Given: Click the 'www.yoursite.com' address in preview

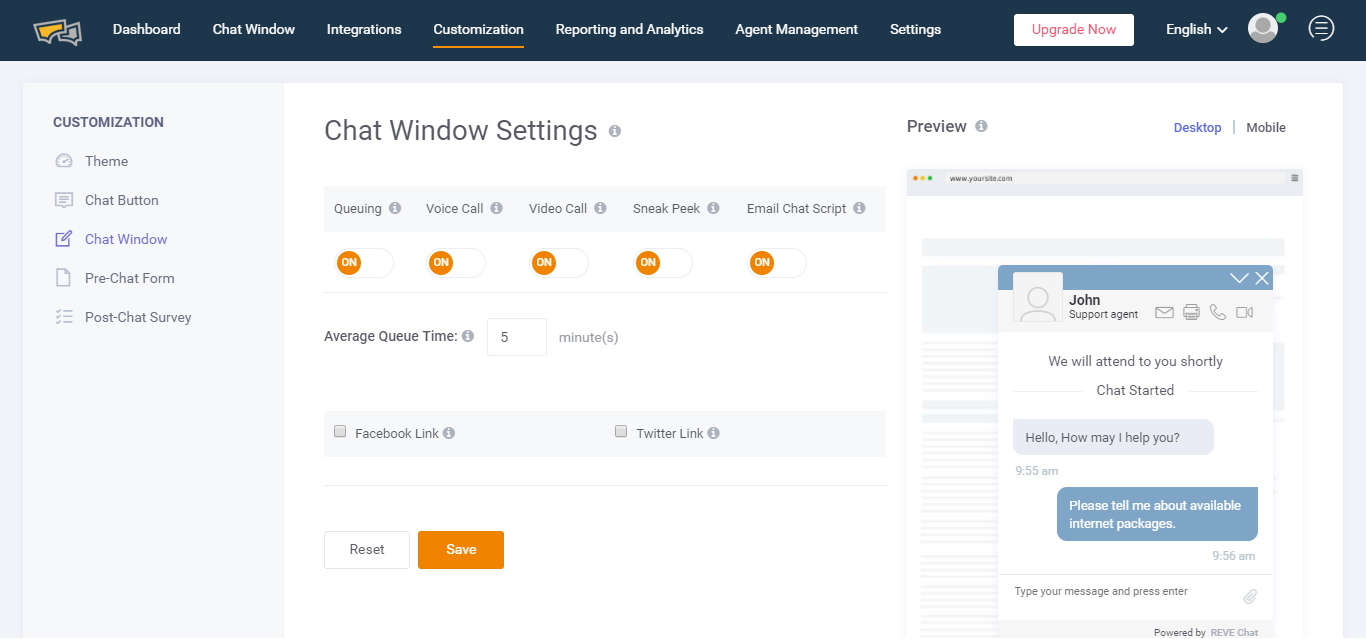Looking at the screenshot, I should [x=981, y=178].
